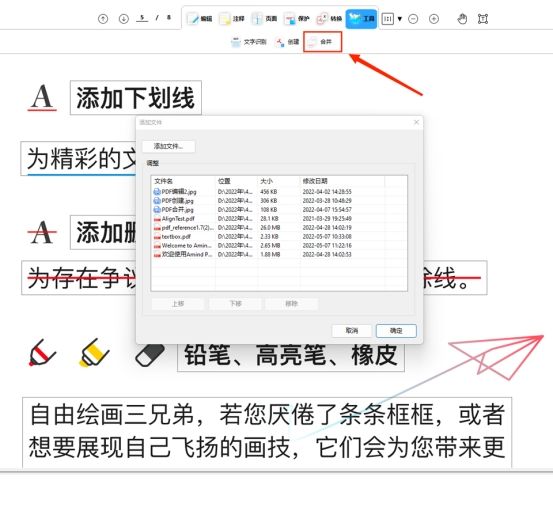Zoom out with the minus circle icon

pos(413,19)
